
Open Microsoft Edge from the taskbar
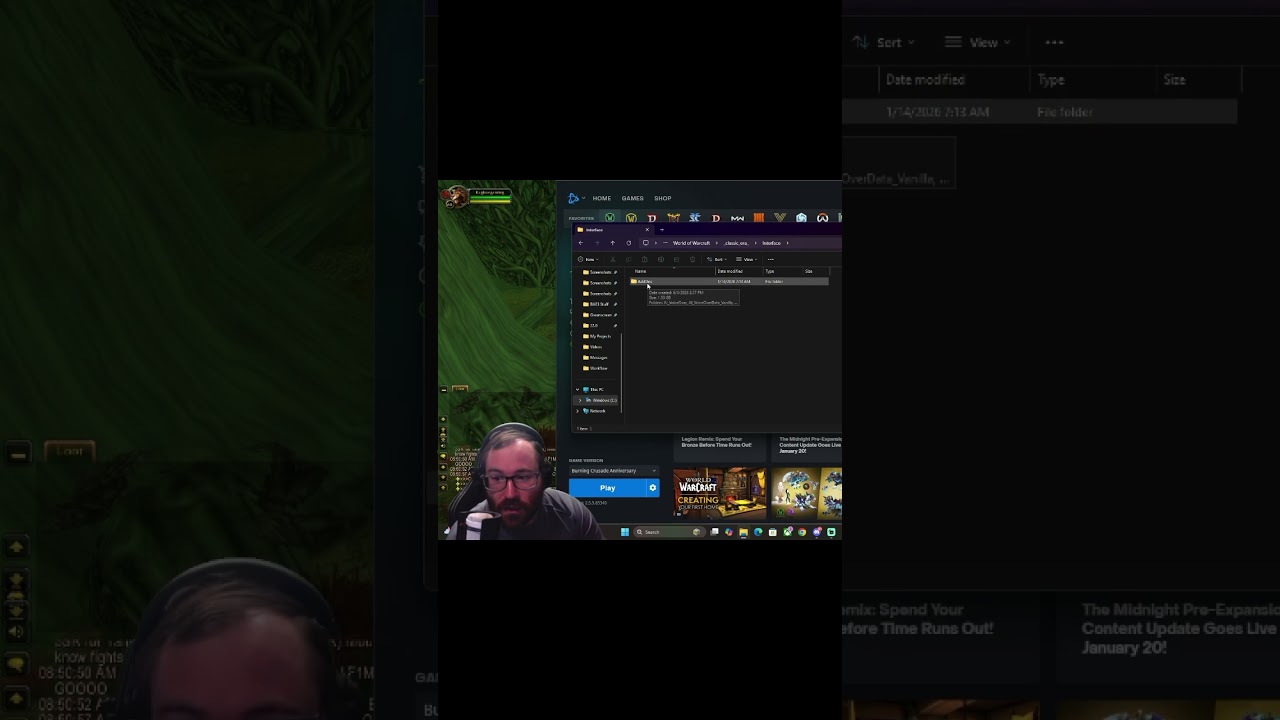click(x=758, y=532)
